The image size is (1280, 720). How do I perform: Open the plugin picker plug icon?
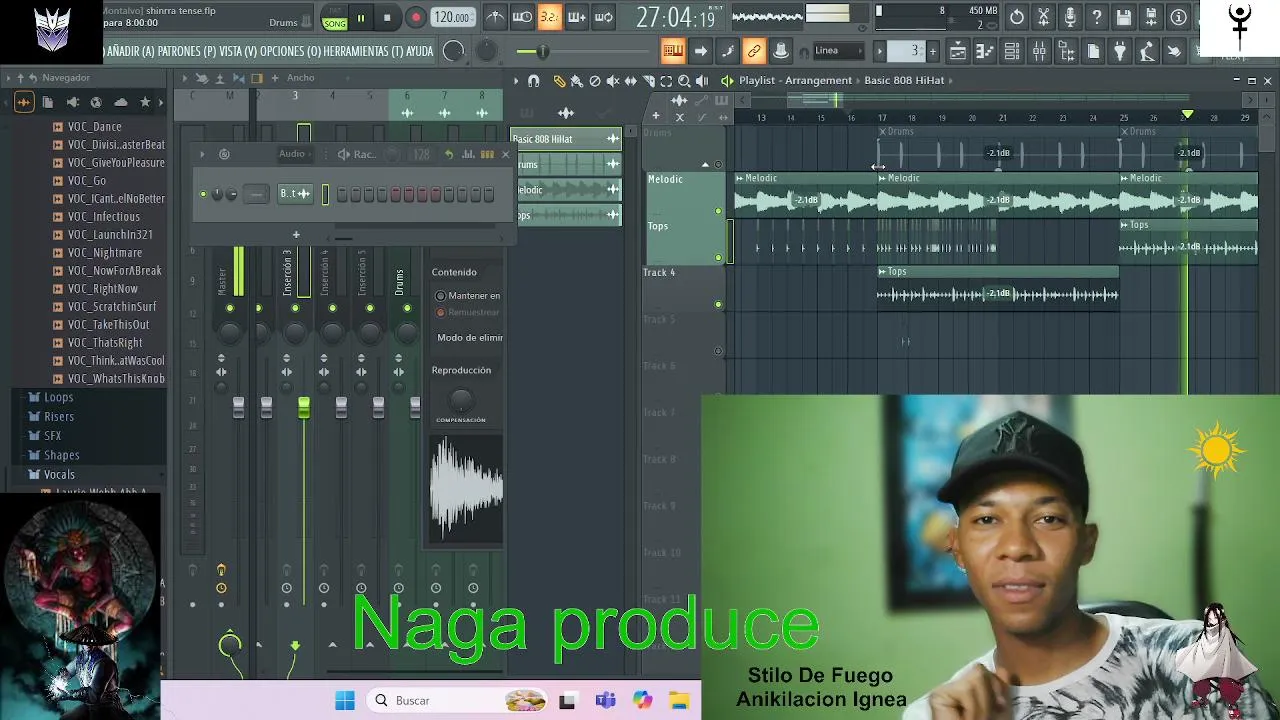pos(1120,51)
